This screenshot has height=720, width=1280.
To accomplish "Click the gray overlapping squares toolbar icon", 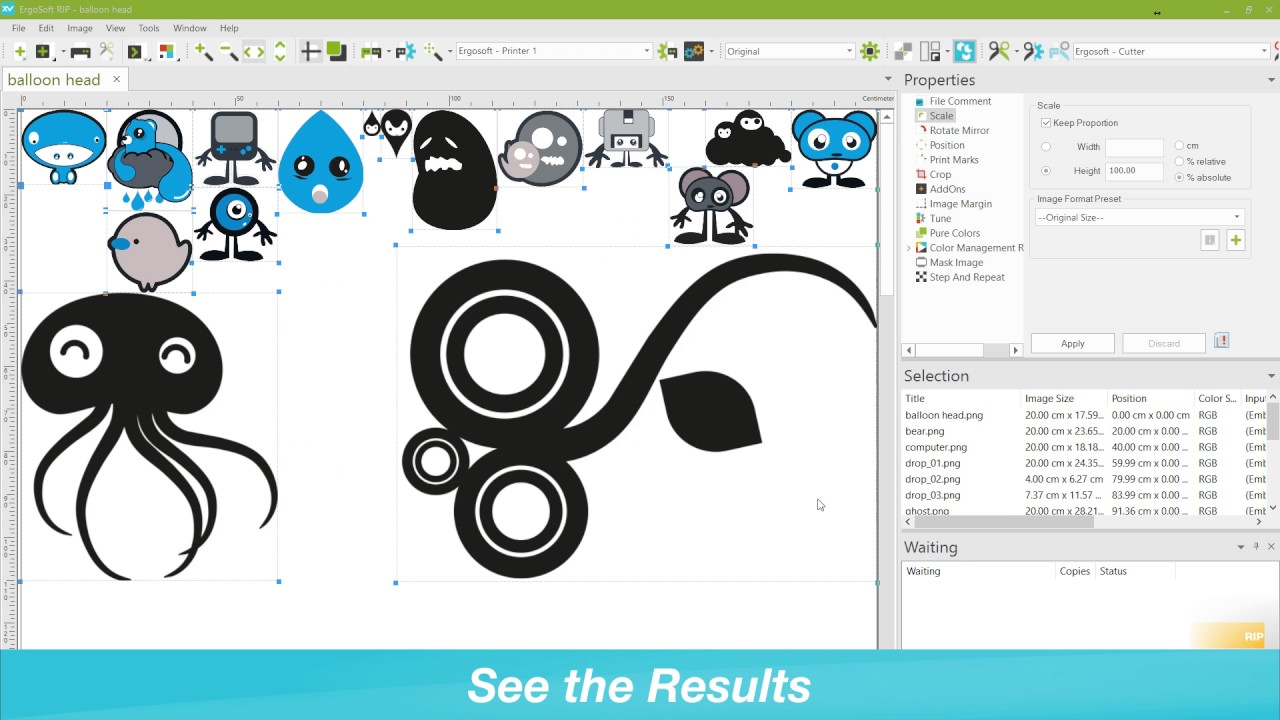I will pos(903,52).
